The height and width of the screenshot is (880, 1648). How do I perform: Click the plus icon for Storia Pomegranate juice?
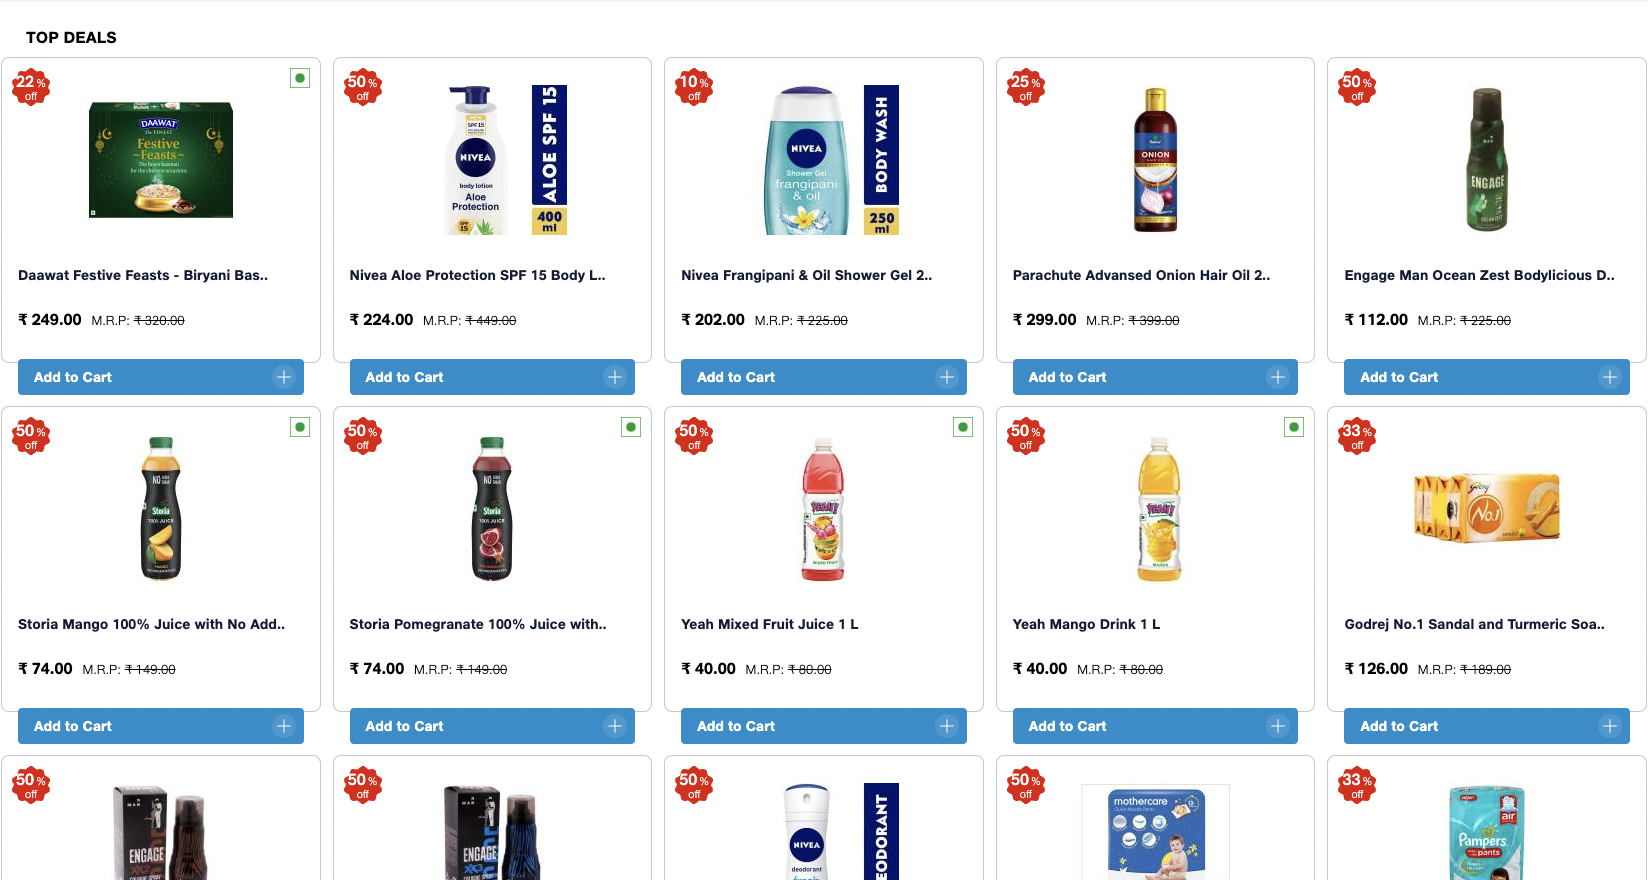click(615, 726)
